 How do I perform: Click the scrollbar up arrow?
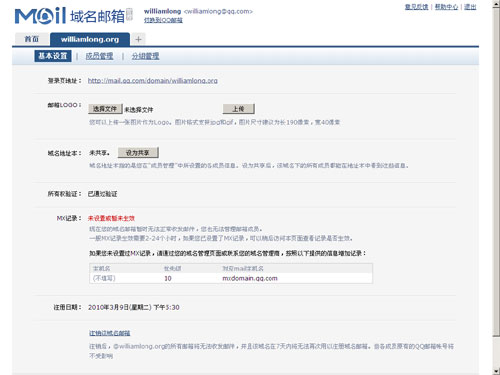[496, 3]
